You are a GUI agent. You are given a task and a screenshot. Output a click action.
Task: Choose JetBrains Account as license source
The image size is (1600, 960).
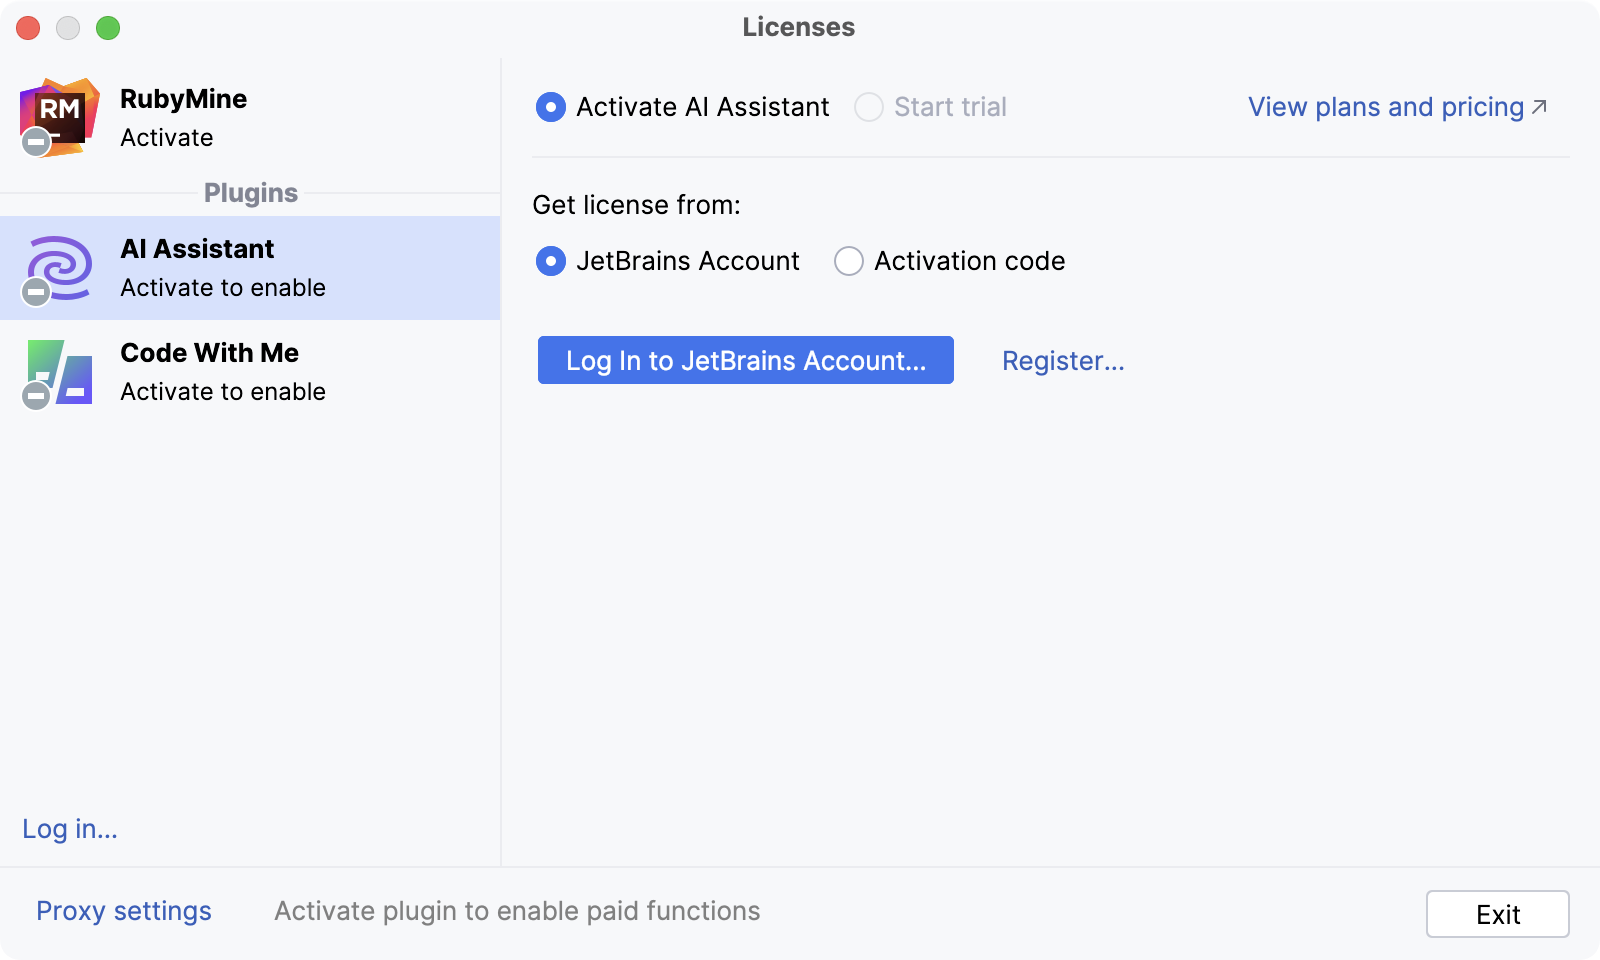pyautogui.click(x=550, y=261)
